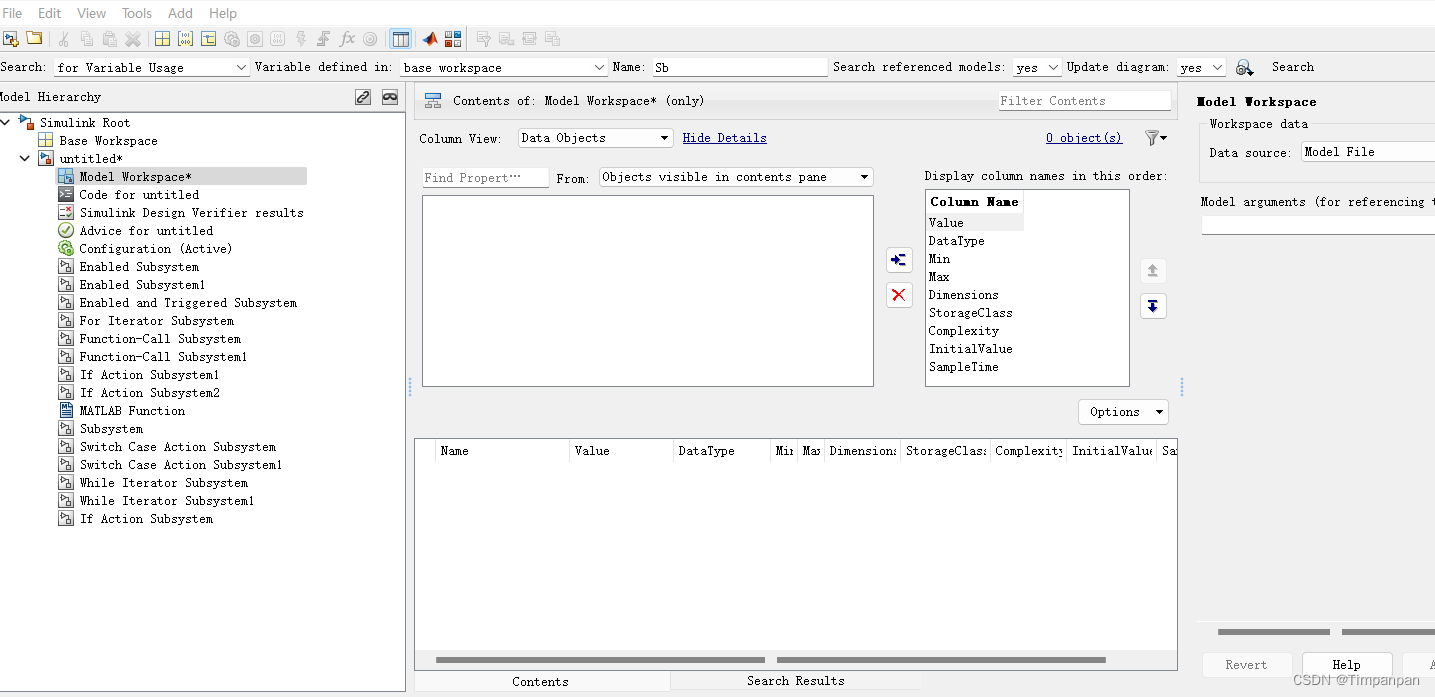Collapse the untitled model tree node
The image size is (1435, 697).
coord(24,158)
